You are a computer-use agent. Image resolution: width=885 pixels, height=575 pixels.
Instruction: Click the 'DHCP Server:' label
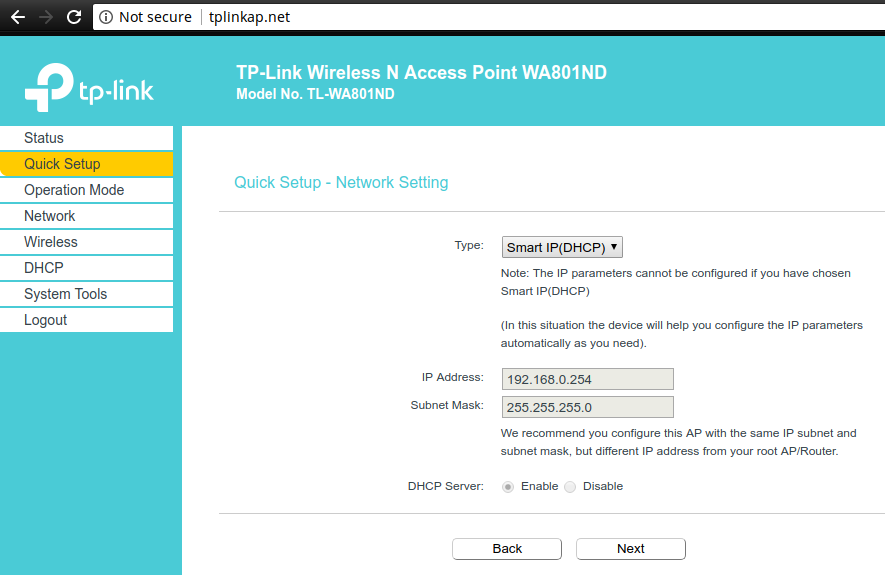445,486
